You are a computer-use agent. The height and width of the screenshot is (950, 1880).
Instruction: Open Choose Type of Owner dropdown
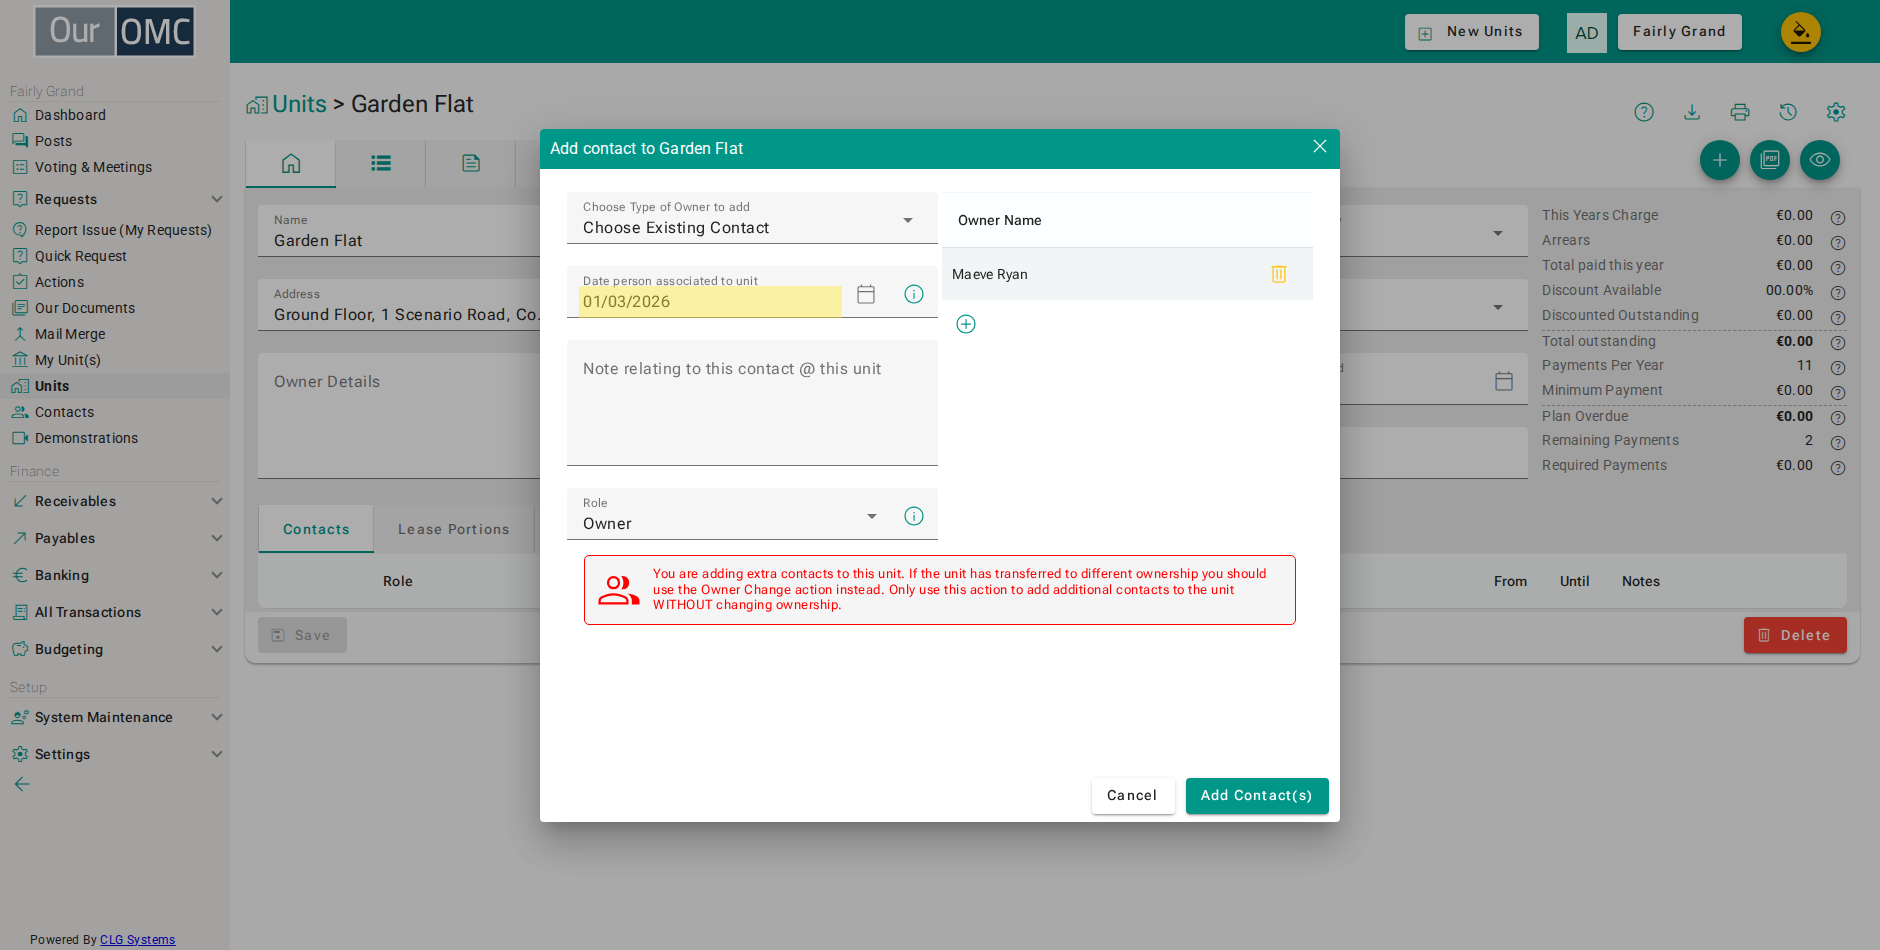coord(752,218)
